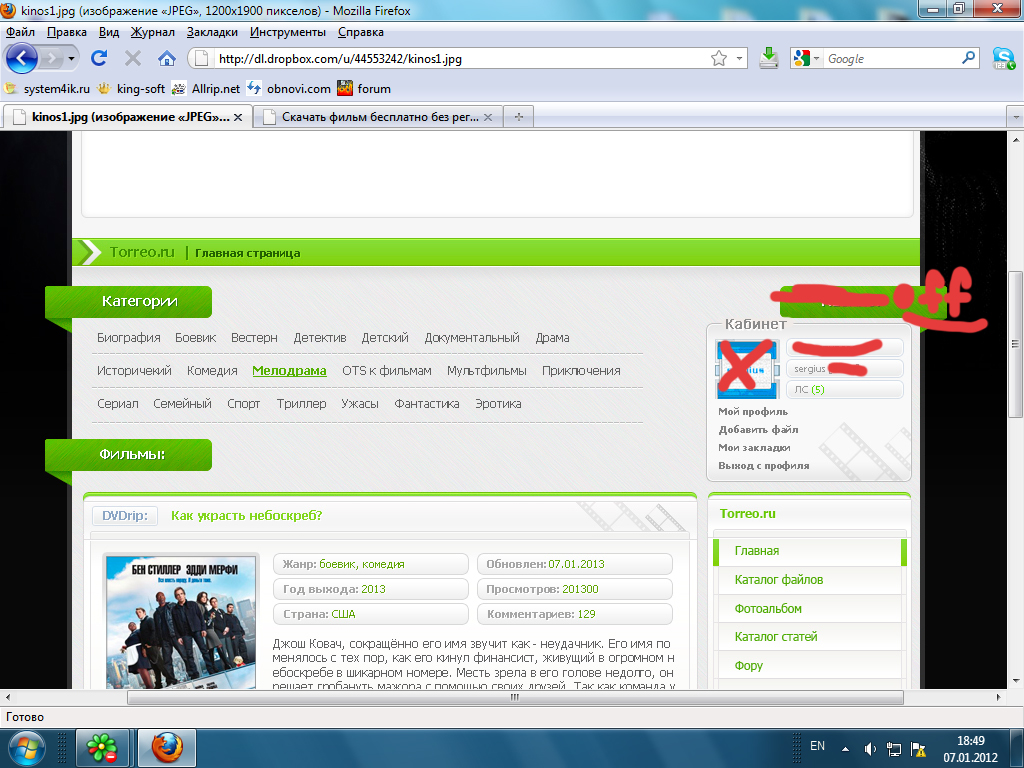Click the Каталог файлов text
This screenshot has height=768, width=1024.
click(778, 579)
